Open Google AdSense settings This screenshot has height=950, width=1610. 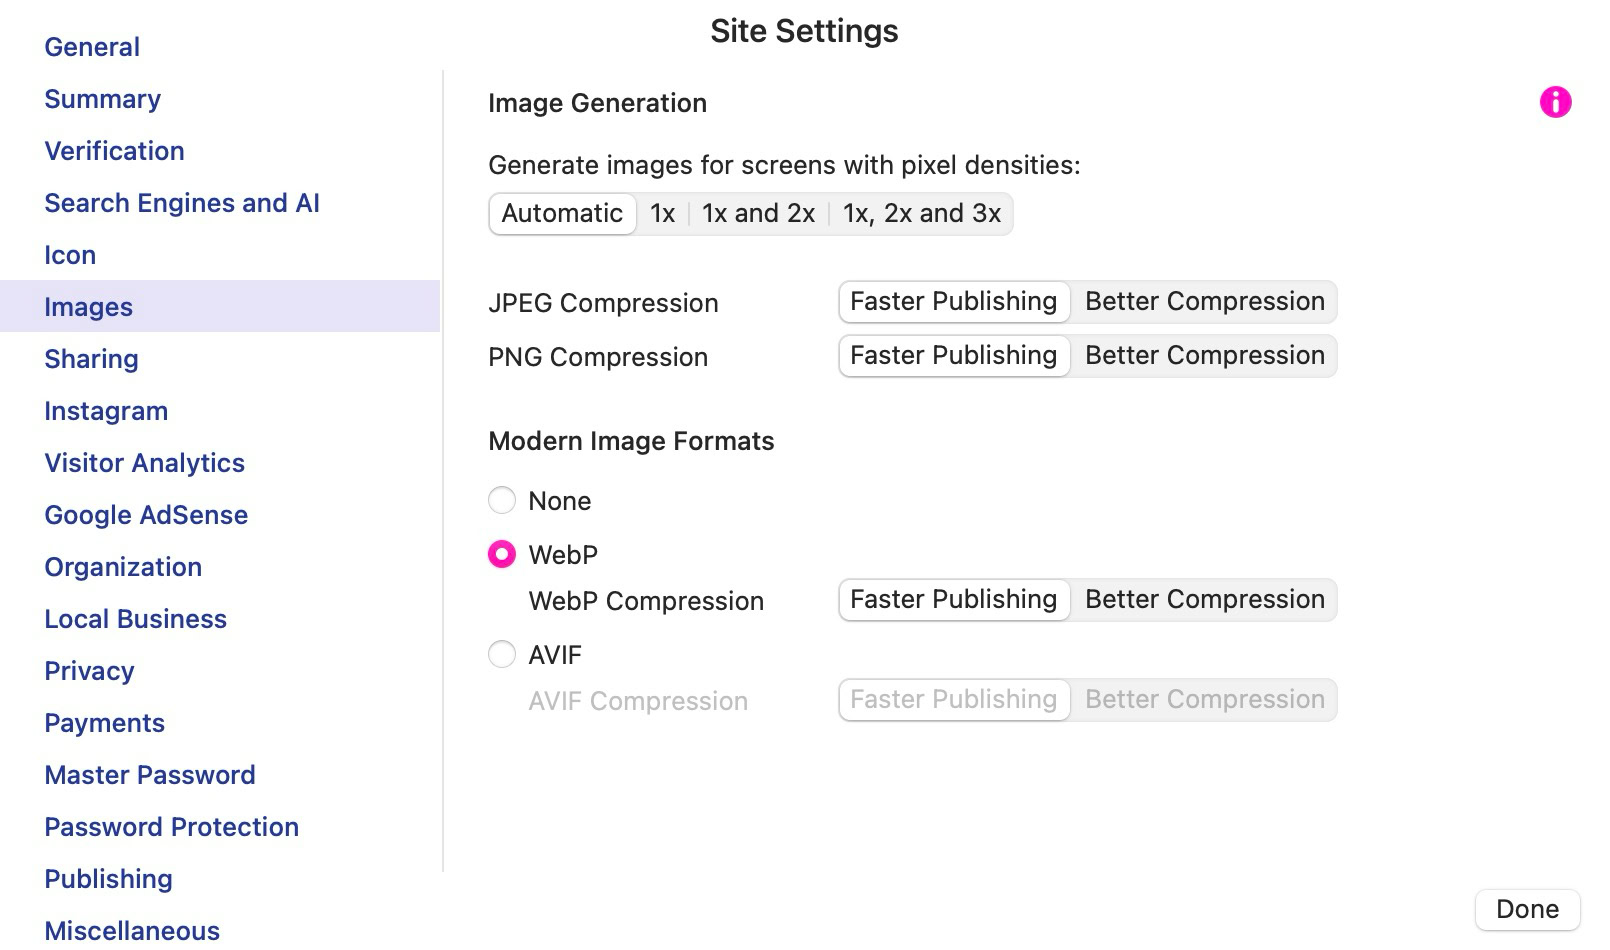pyautogui.click(x=146, y=515)
